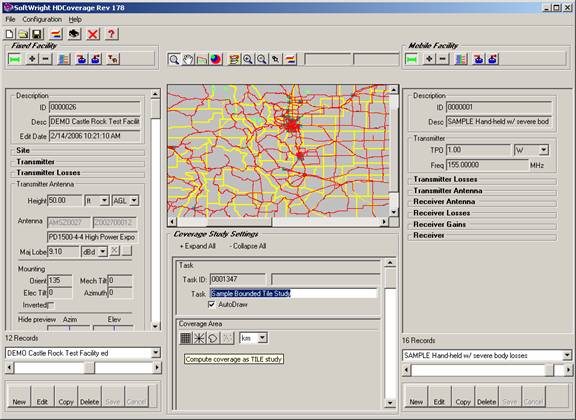Viewport: 576px width, 420px height.
Task: Click the colored columns icon in Mobile Facility
Action: pos(461,59)
